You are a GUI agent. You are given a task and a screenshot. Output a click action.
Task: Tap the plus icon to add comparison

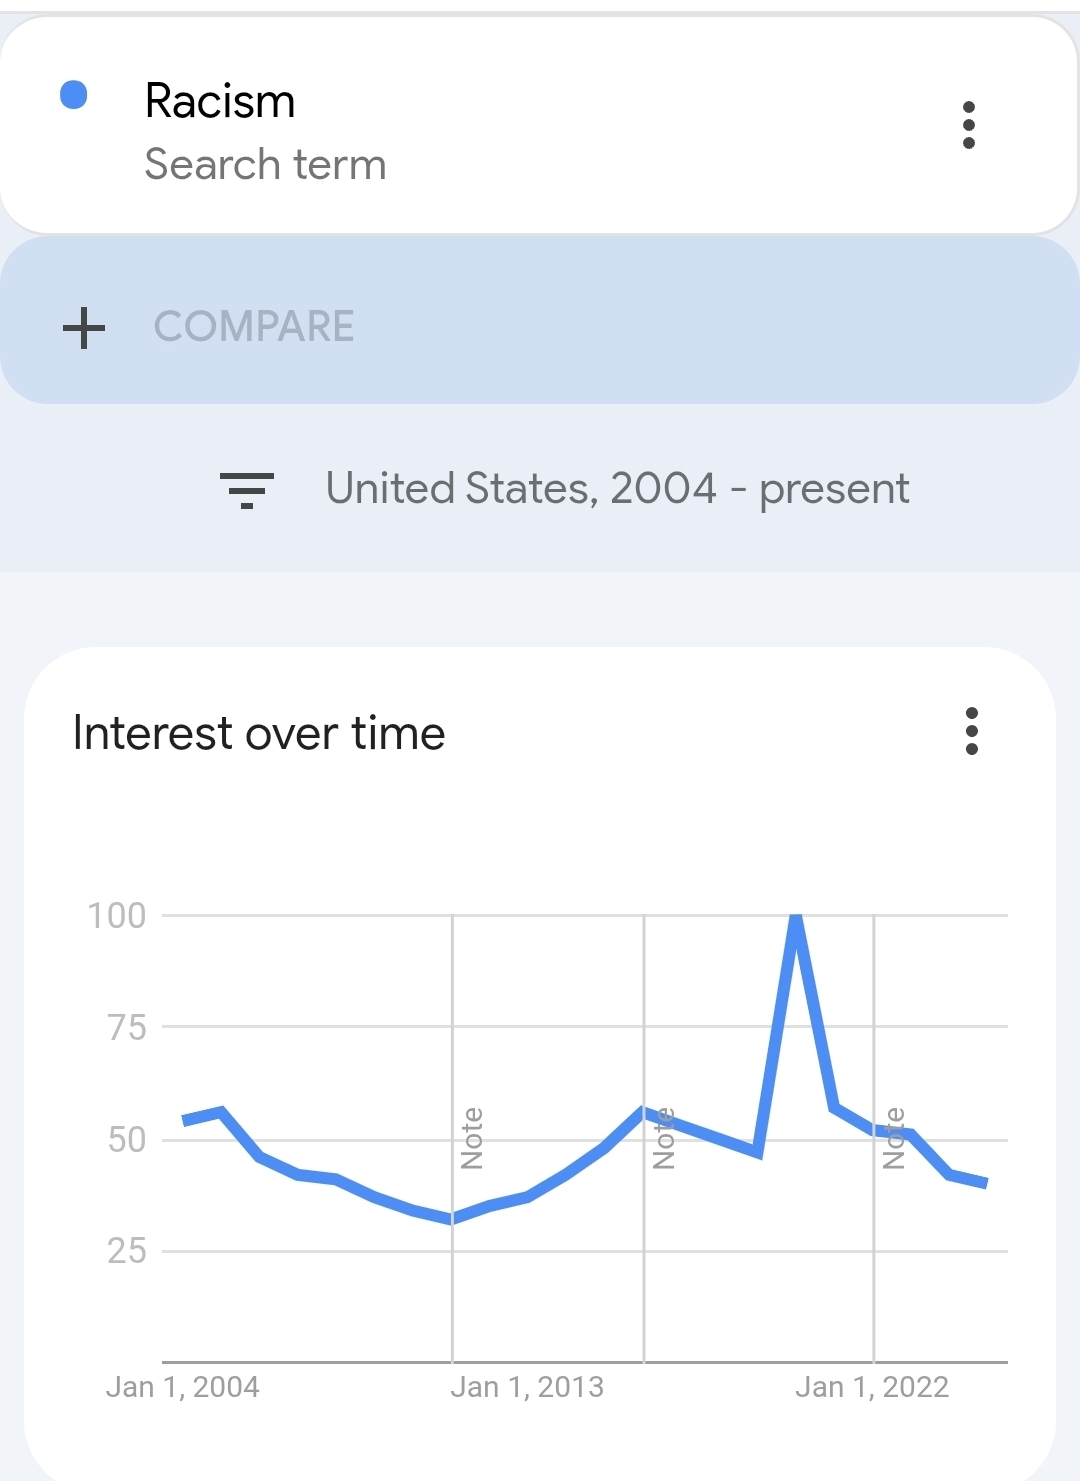(84, 328)
